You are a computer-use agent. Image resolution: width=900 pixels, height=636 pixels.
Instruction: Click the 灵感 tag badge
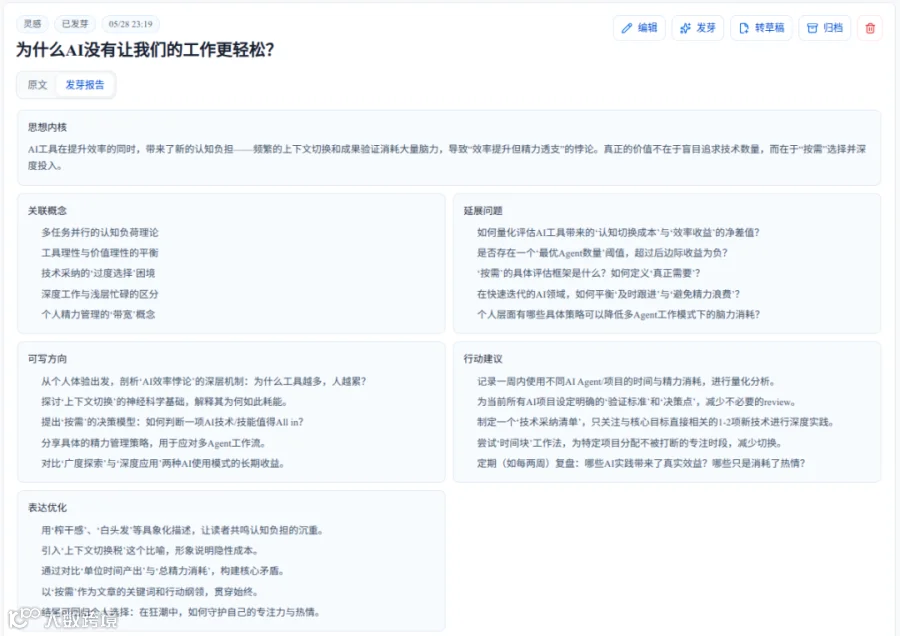pos(33,24)
